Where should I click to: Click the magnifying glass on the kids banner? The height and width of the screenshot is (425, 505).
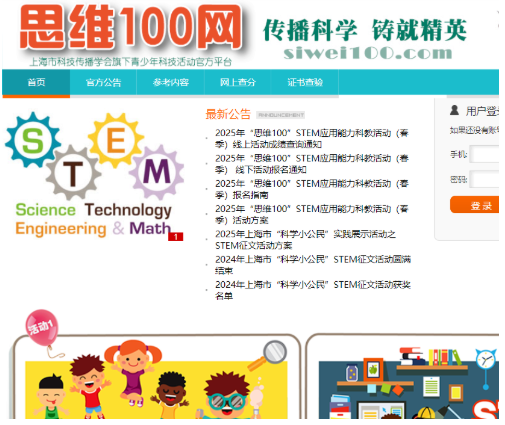point(269,355)
